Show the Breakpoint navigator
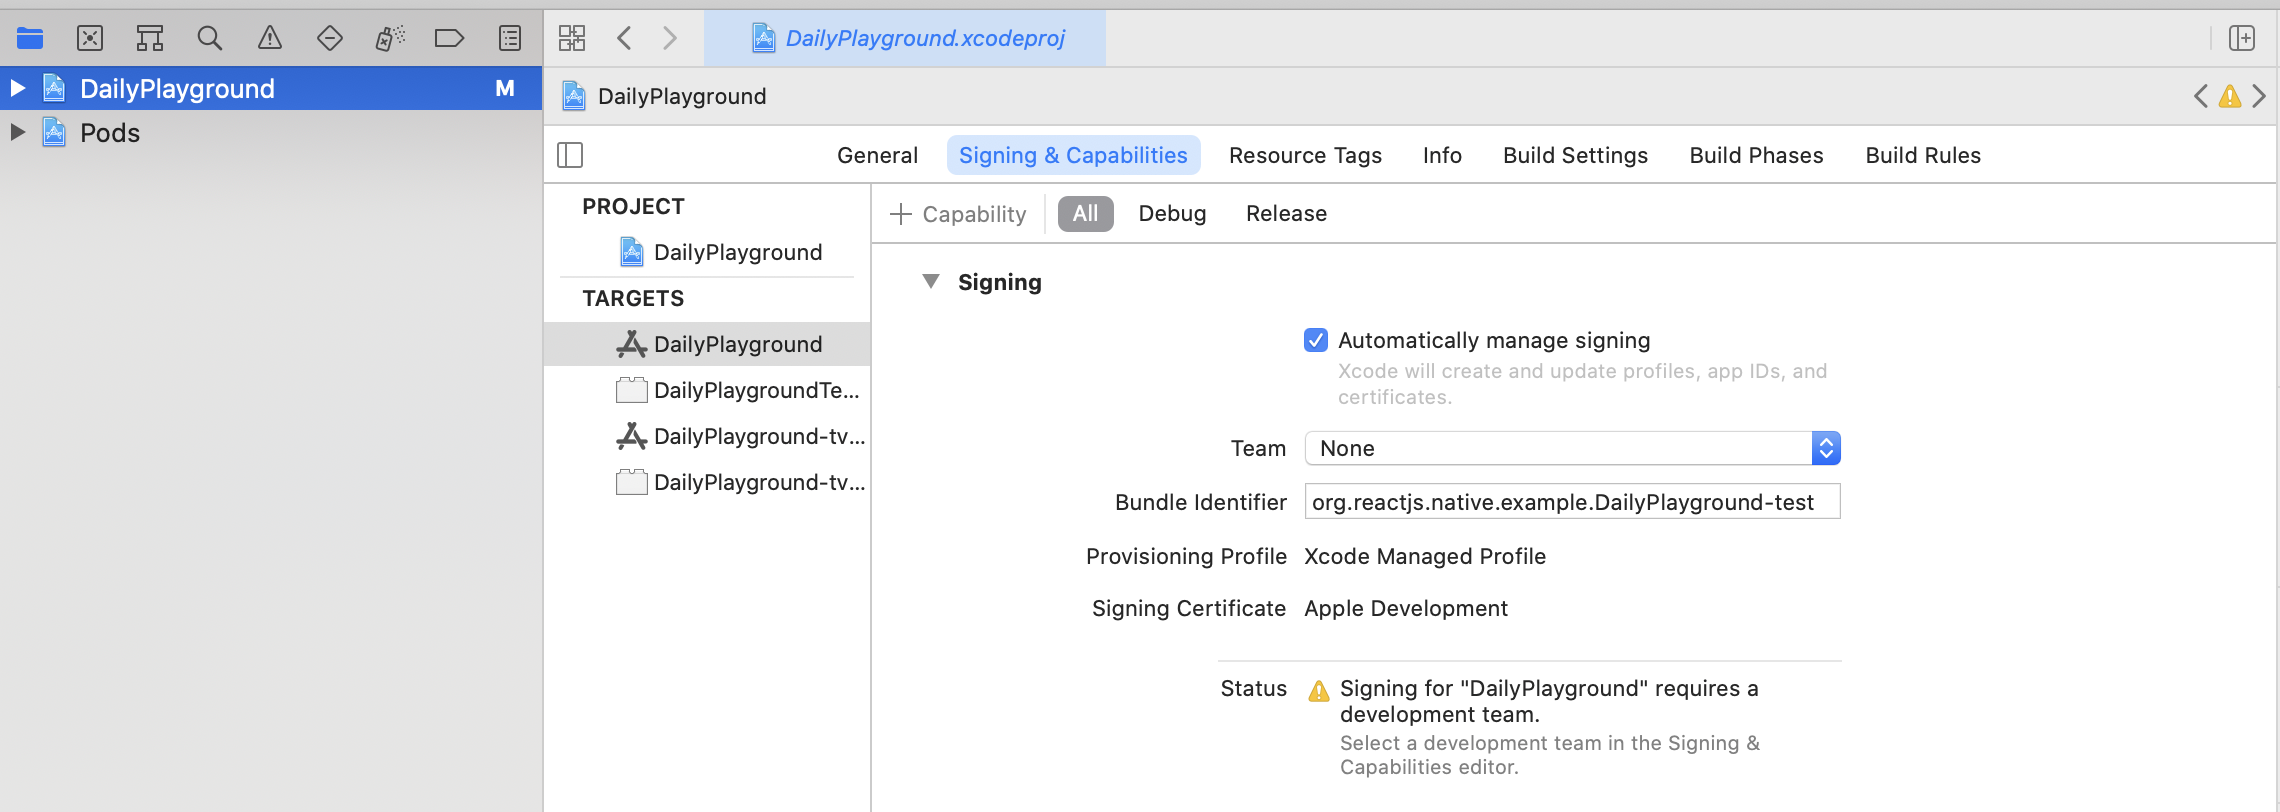2280x812 pixels. [x=450, y=39]
